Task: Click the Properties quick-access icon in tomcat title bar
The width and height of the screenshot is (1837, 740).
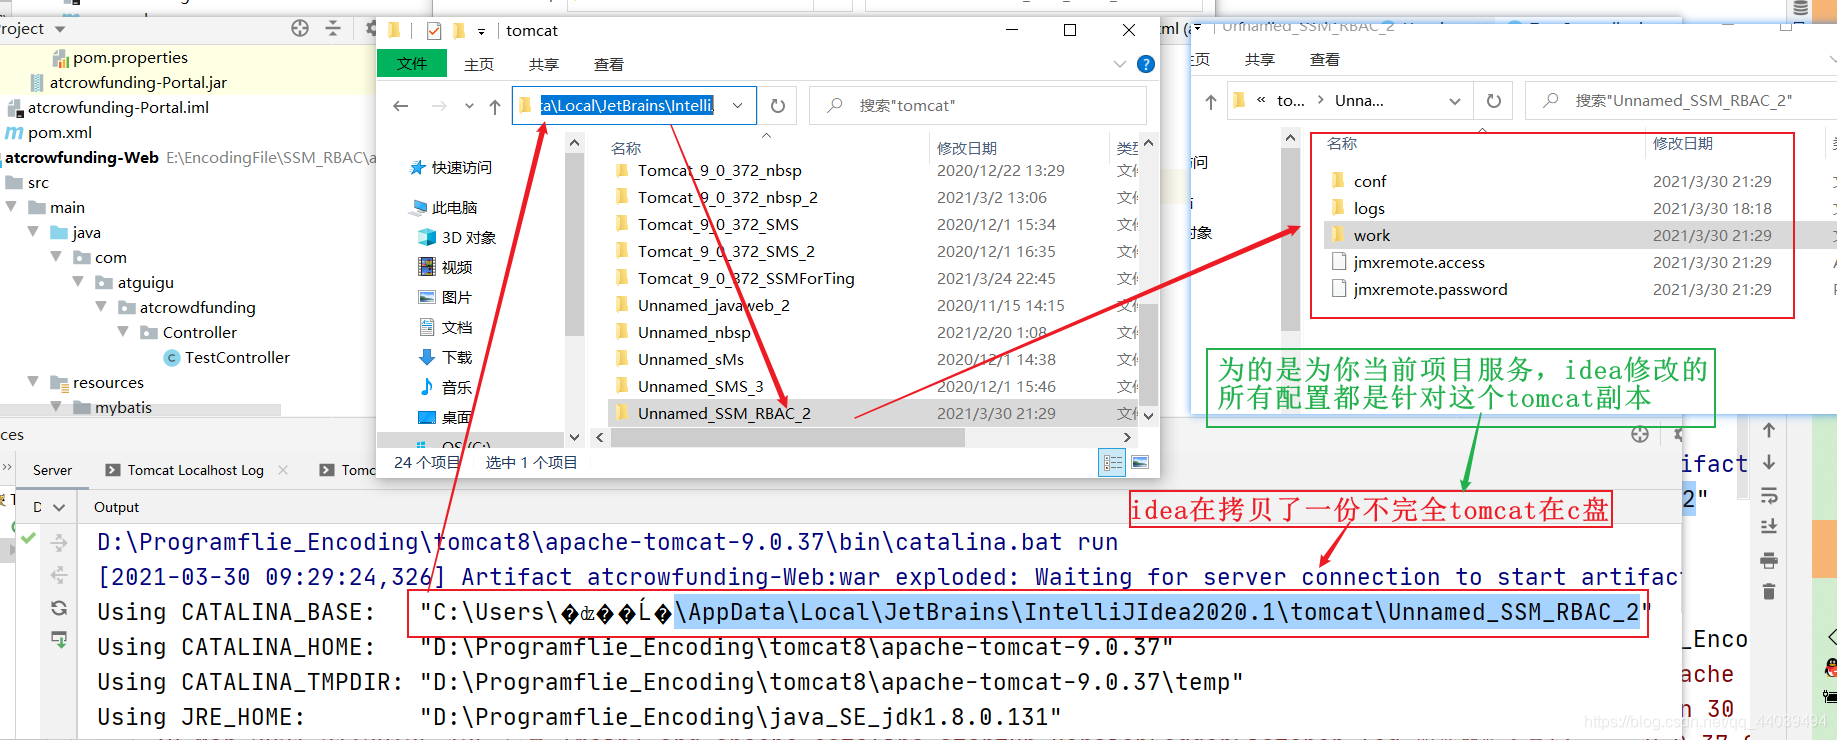Action: [434, 31]
